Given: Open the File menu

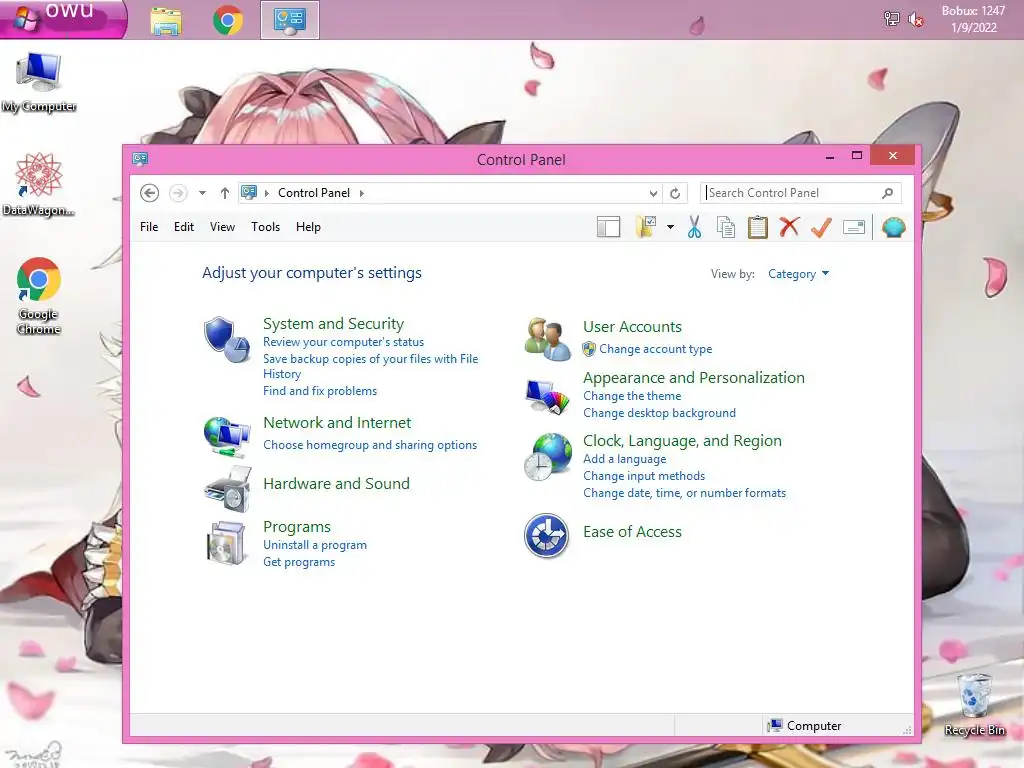Looking at the screenshot, I should [149, 227].
